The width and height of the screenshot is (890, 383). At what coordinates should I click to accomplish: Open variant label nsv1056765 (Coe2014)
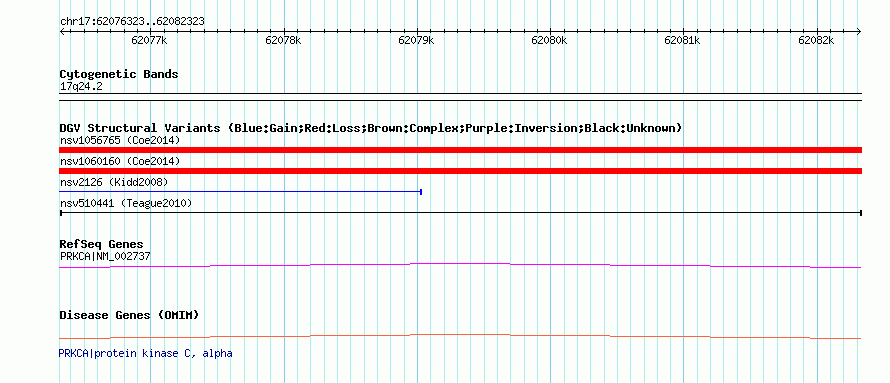tap(120, 140)
